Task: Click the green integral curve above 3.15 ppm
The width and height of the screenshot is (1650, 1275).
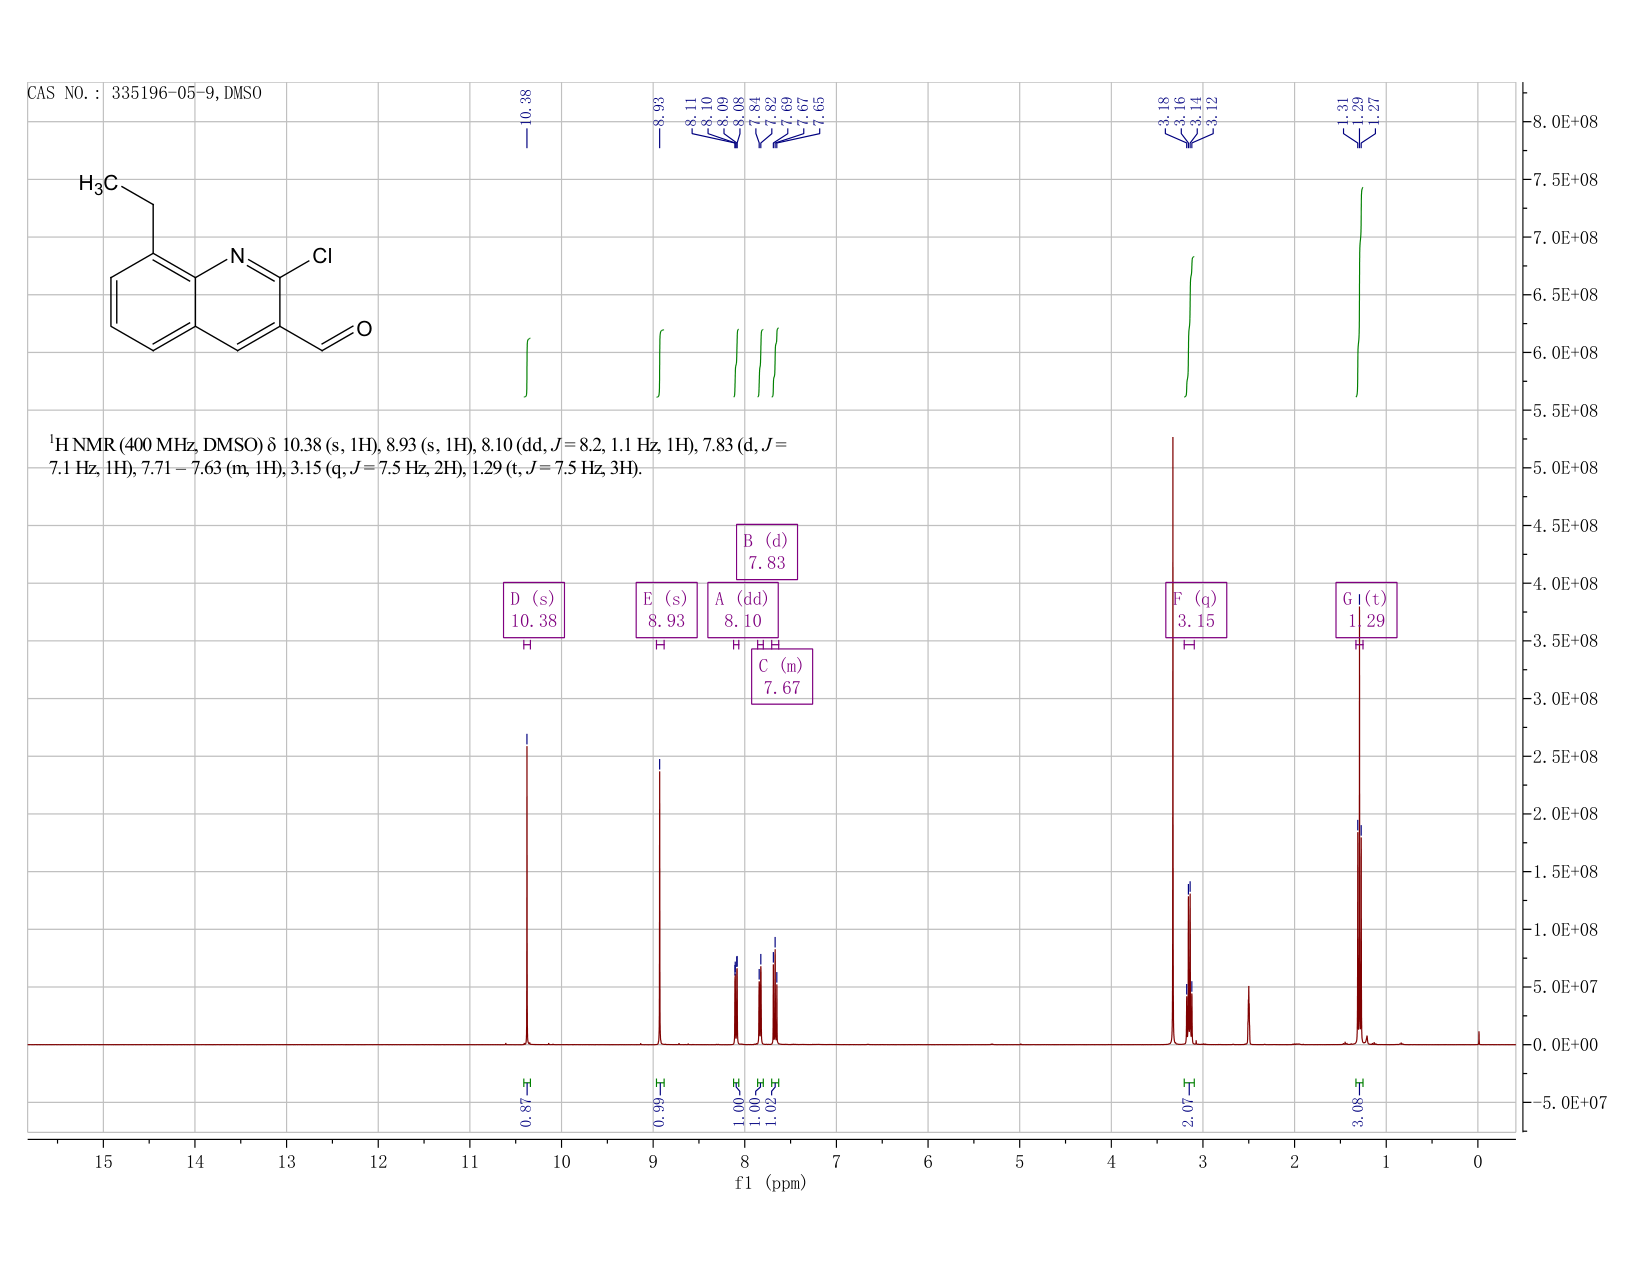Action: (1189, 327)
